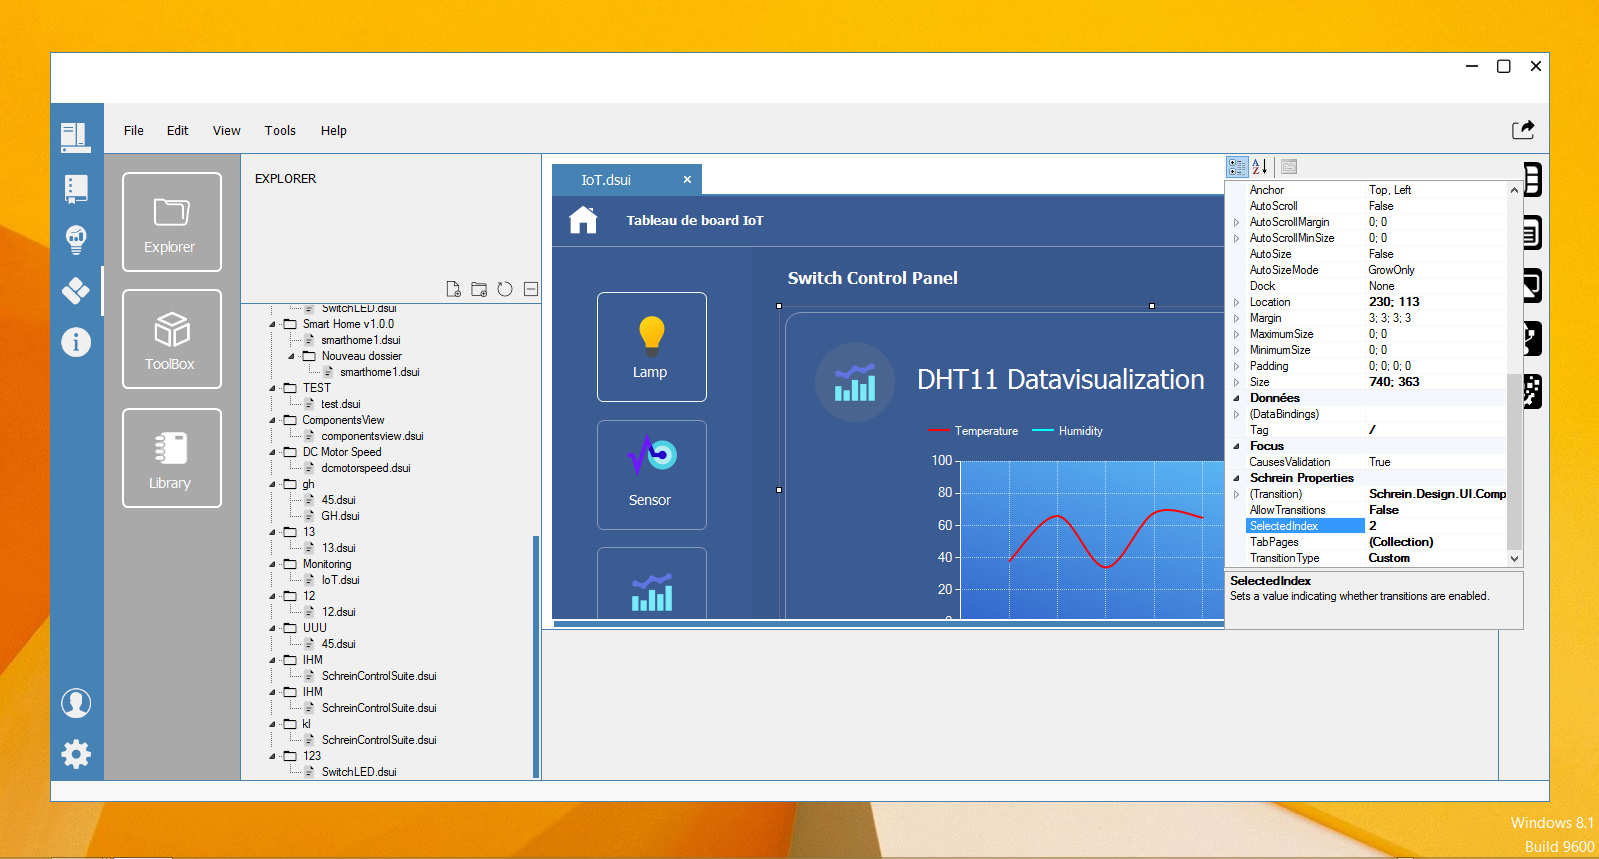1599x859 pixels.
Task: Click the home icon in dashboard header
Action: pos(583,220)
